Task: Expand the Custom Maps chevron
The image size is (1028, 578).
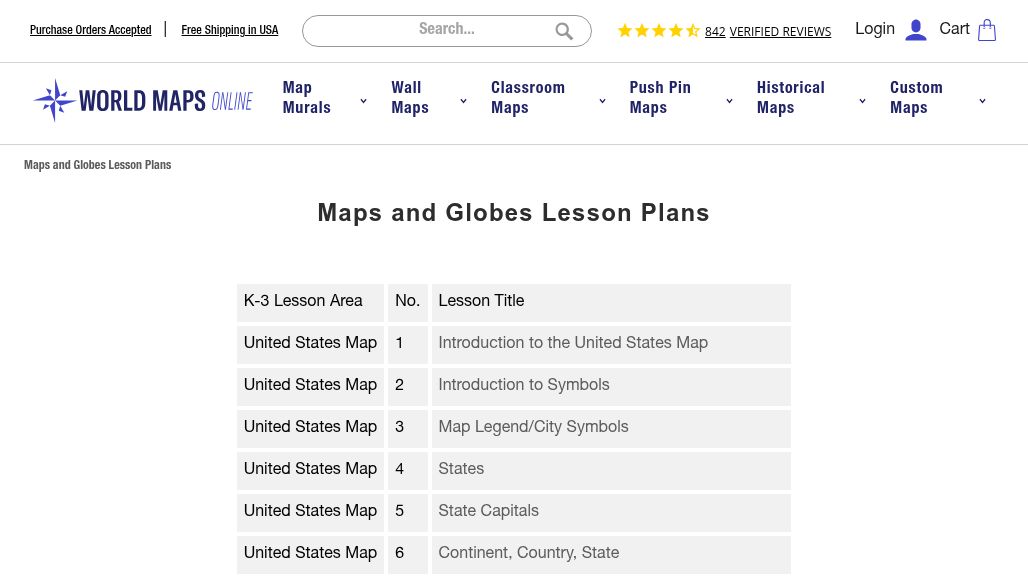Action: tap(982, 101)
